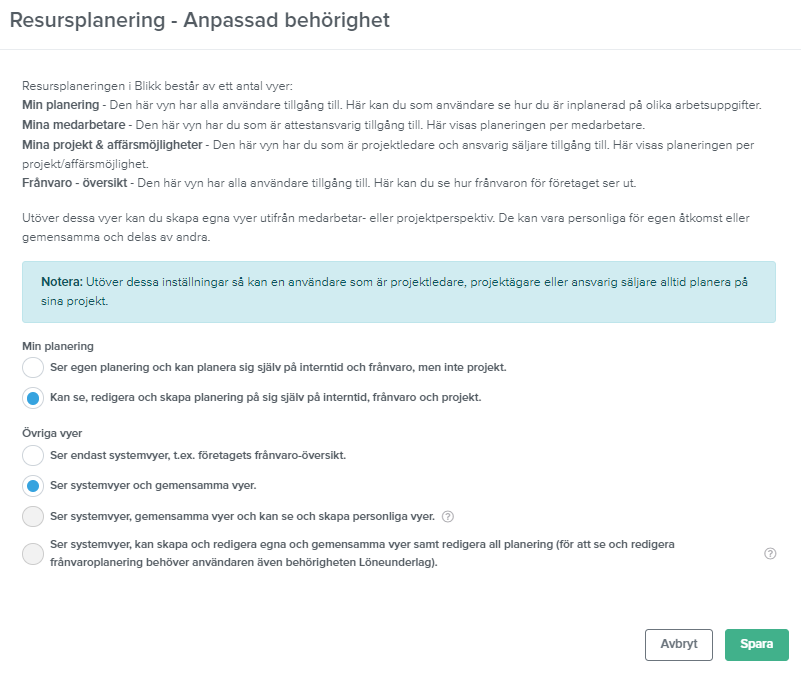801x674 pixels.
Task: Click the Spara button
Action: tap(757, 644)
